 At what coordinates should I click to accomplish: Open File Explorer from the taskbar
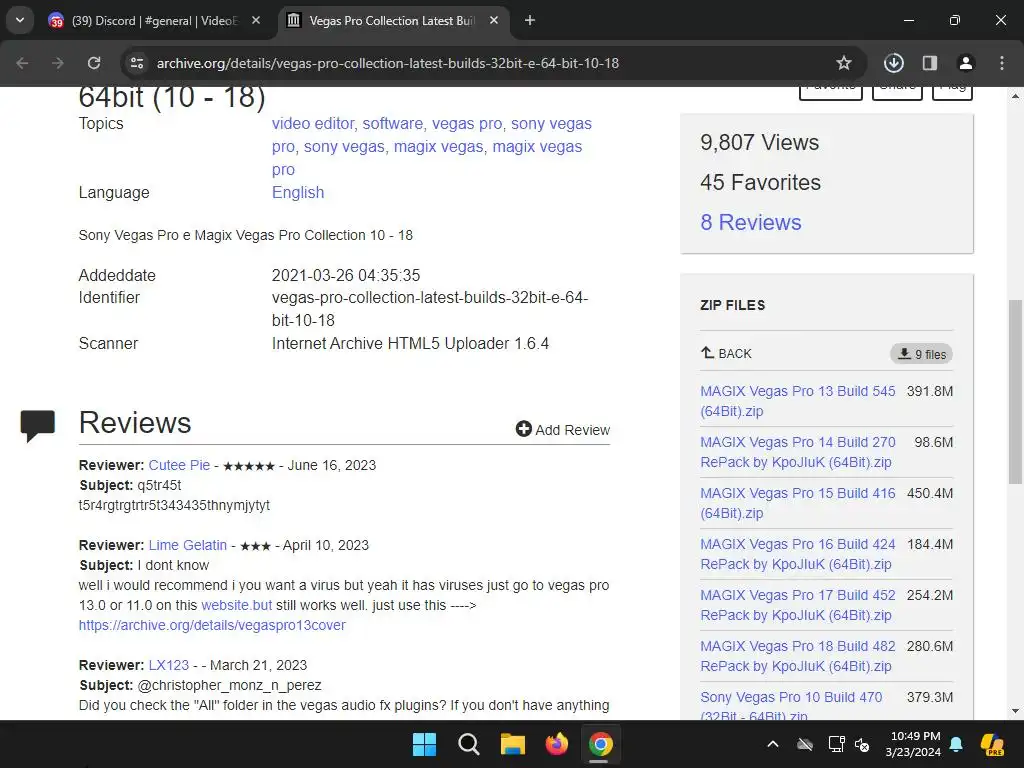513,744
